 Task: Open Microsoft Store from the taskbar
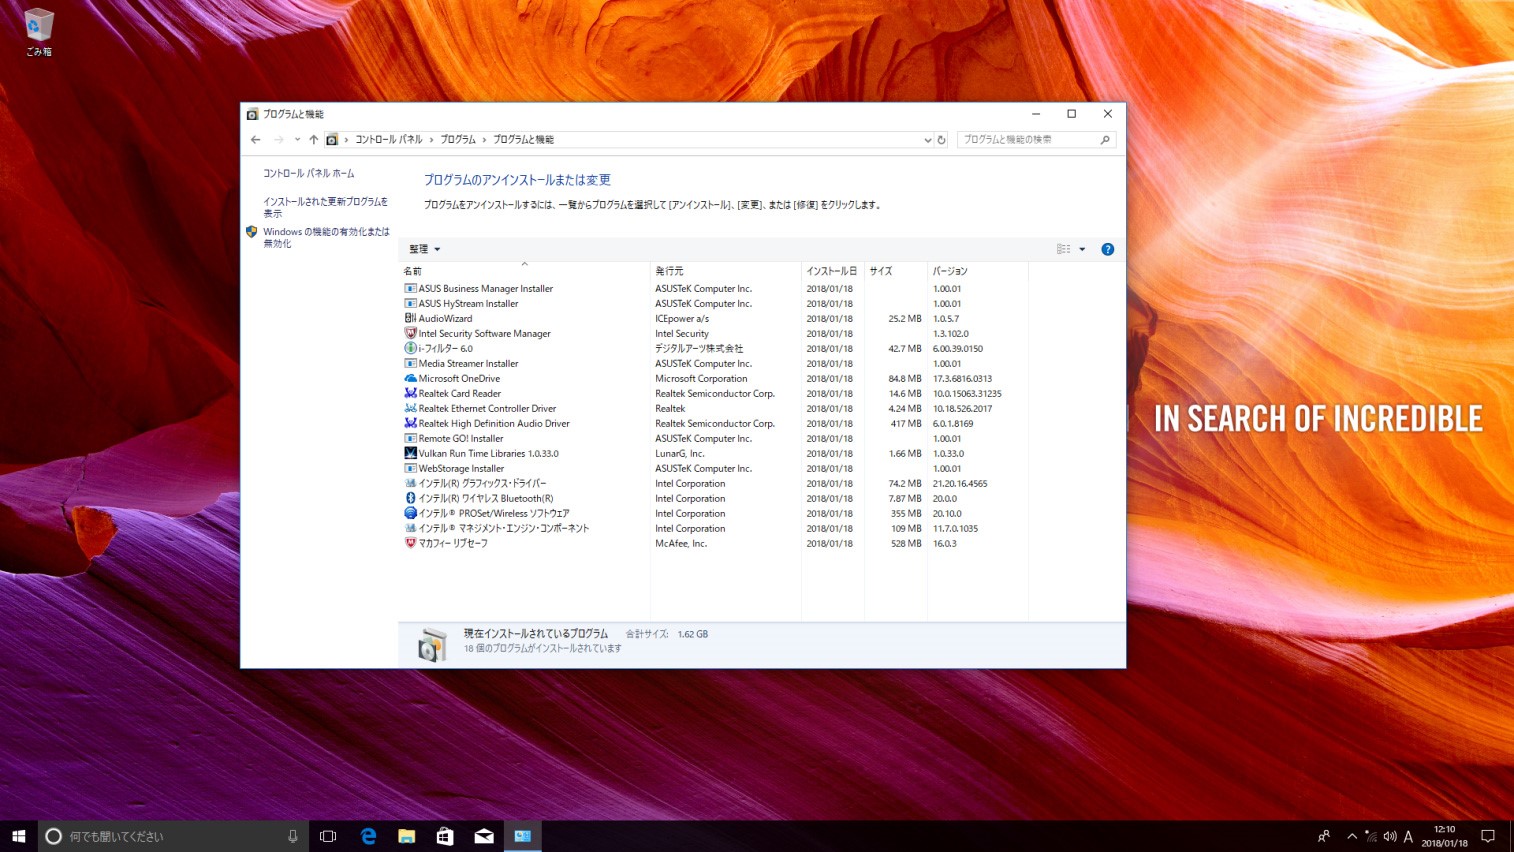point(445,836)
